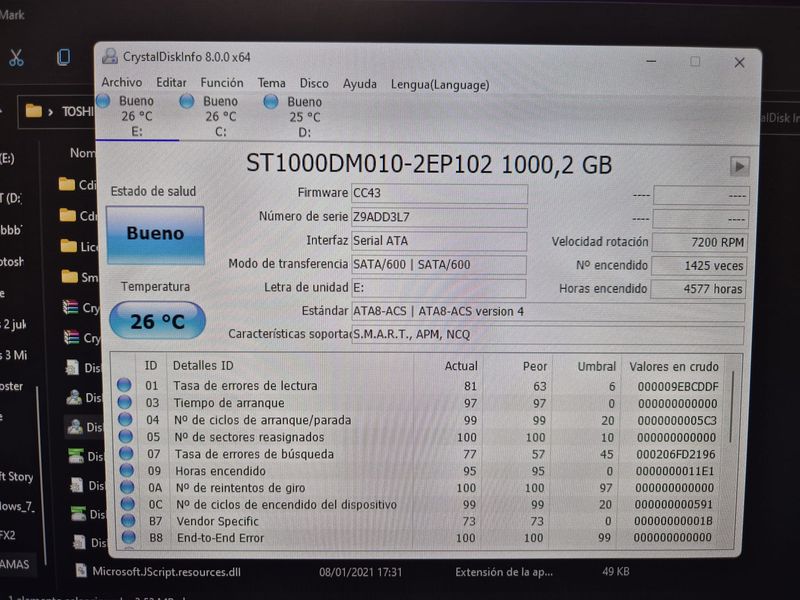This screenshot has height=600, width=800.
Task: Click the Valores en crudo column header
Action: 673,367
